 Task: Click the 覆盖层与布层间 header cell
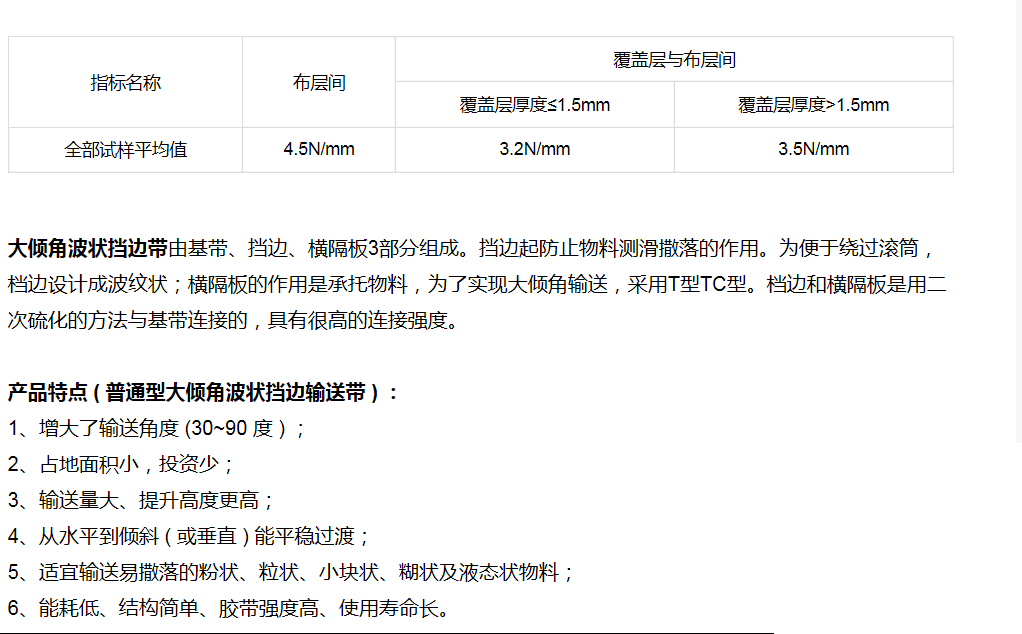674,60
